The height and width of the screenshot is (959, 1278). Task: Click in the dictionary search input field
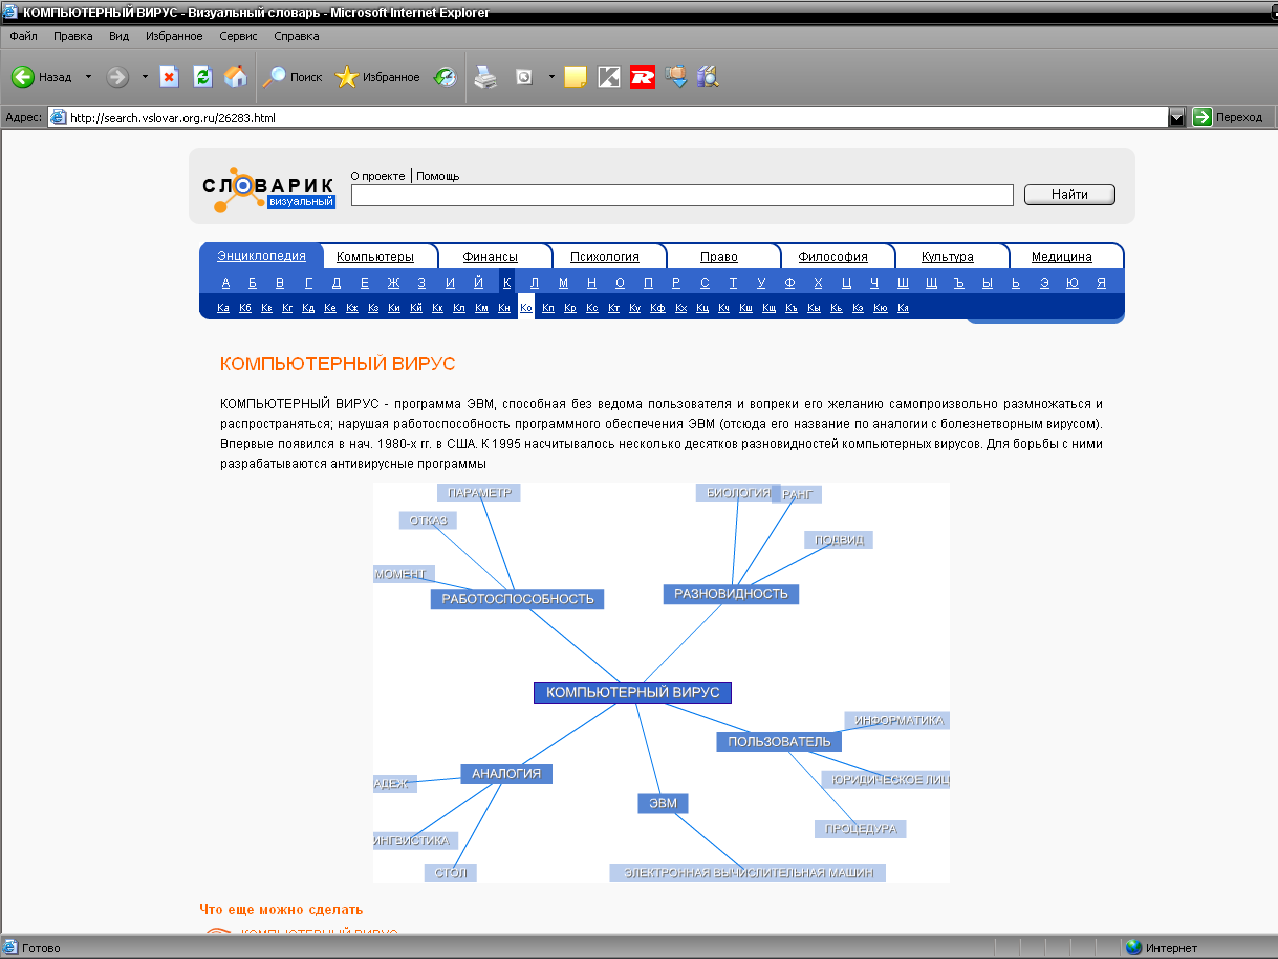[682, 195]
